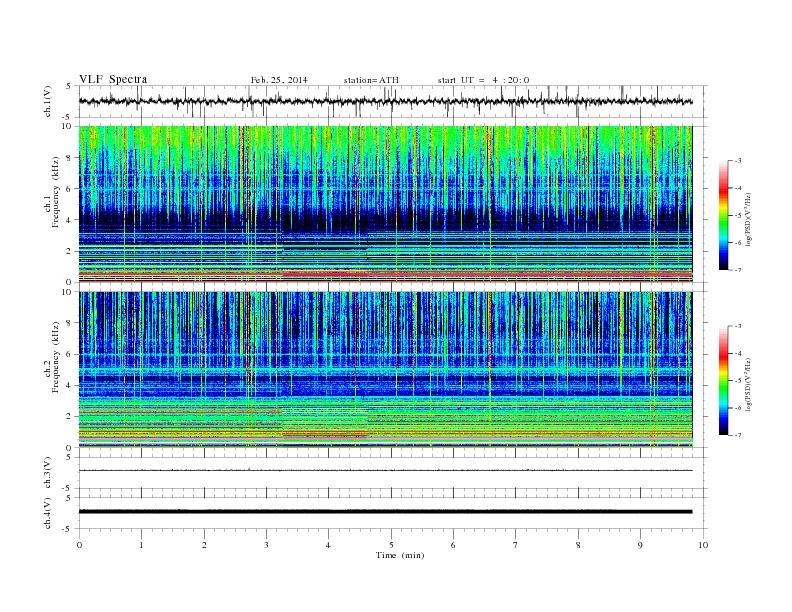Click the ch.2 spectrogram panel

click(x=386, y=369)
